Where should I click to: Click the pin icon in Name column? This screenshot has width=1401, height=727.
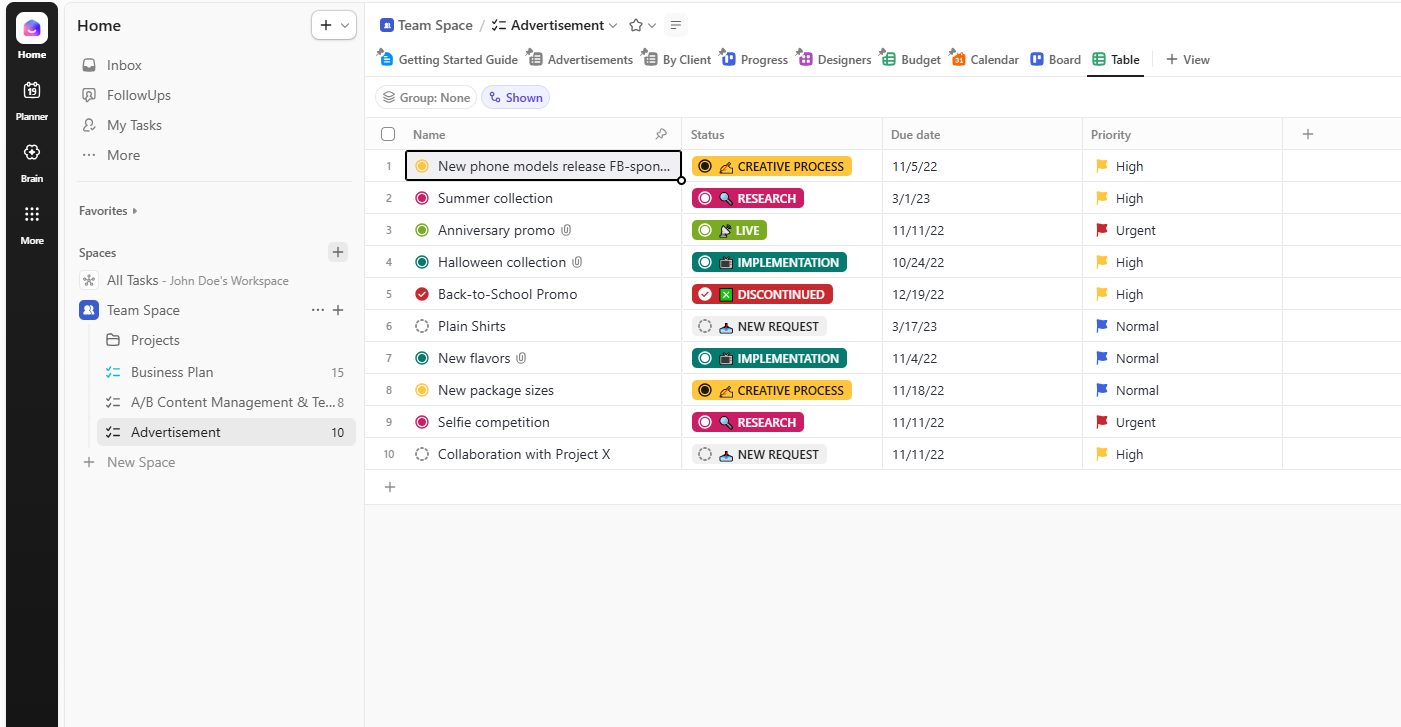tap(661, 135)
